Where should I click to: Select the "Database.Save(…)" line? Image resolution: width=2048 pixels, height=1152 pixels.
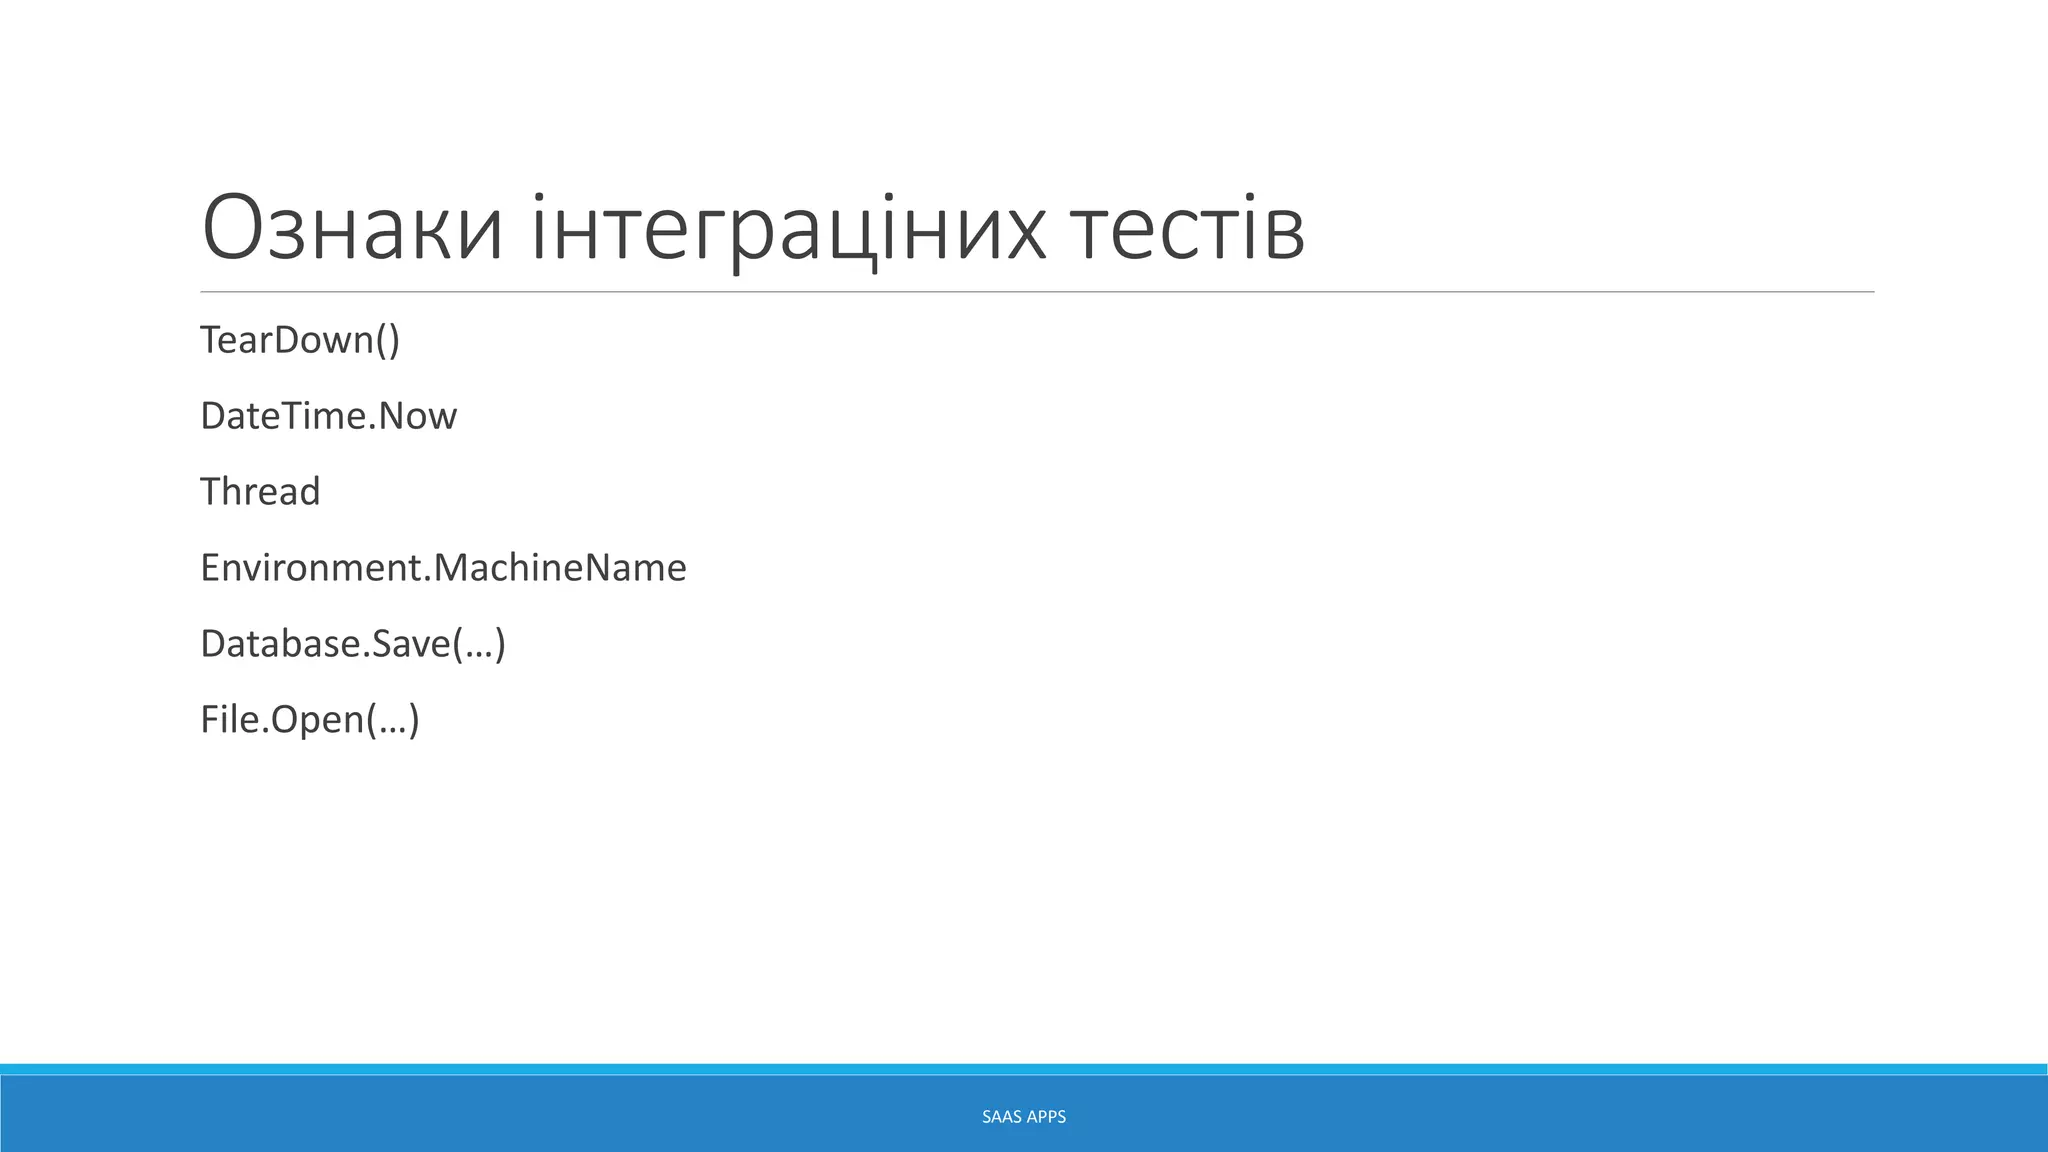point(353,644)
